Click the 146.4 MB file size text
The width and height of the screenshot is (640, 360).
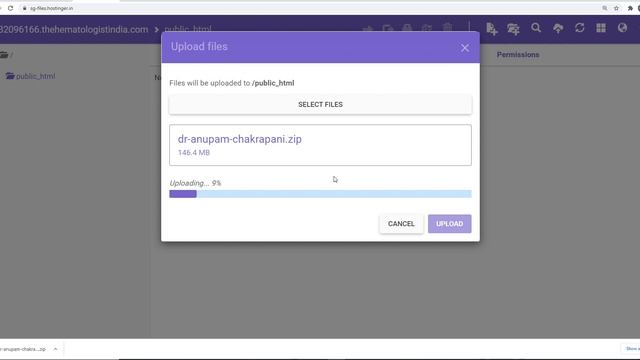click(194, 153)
